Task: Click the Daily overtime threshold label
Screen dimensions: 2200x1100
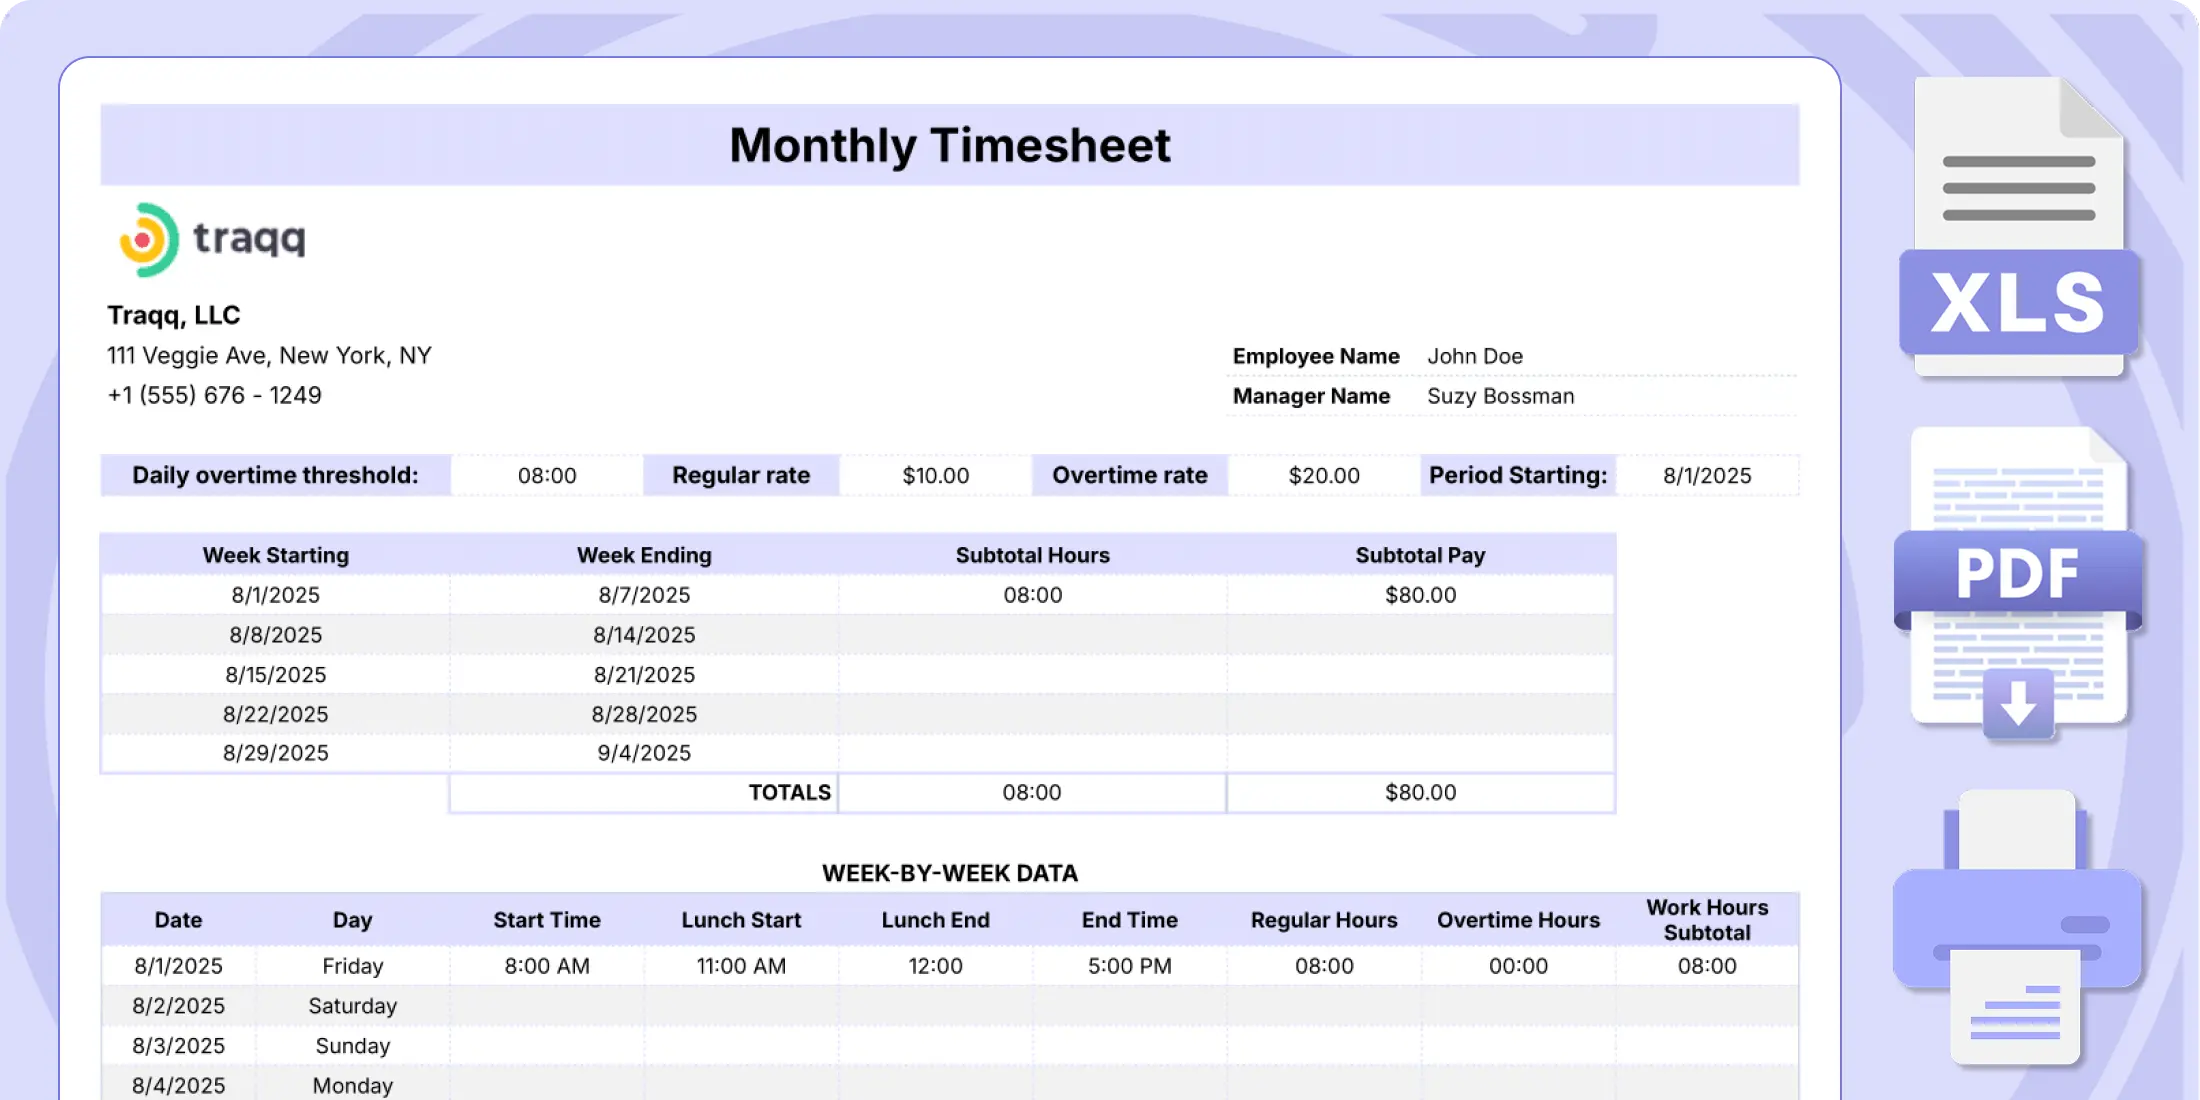Action: [x=275, y=475]
